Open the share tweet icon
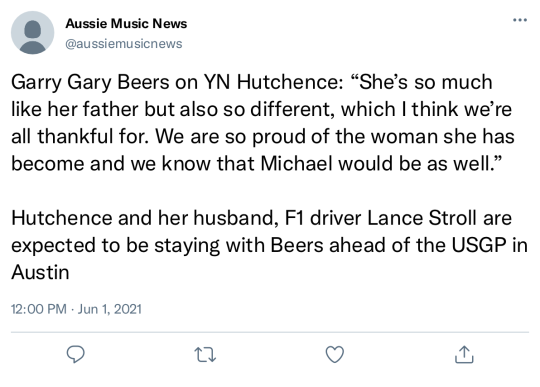Image resolution: width=540 pixels, height=387 pixels. [x=464, y=354]
